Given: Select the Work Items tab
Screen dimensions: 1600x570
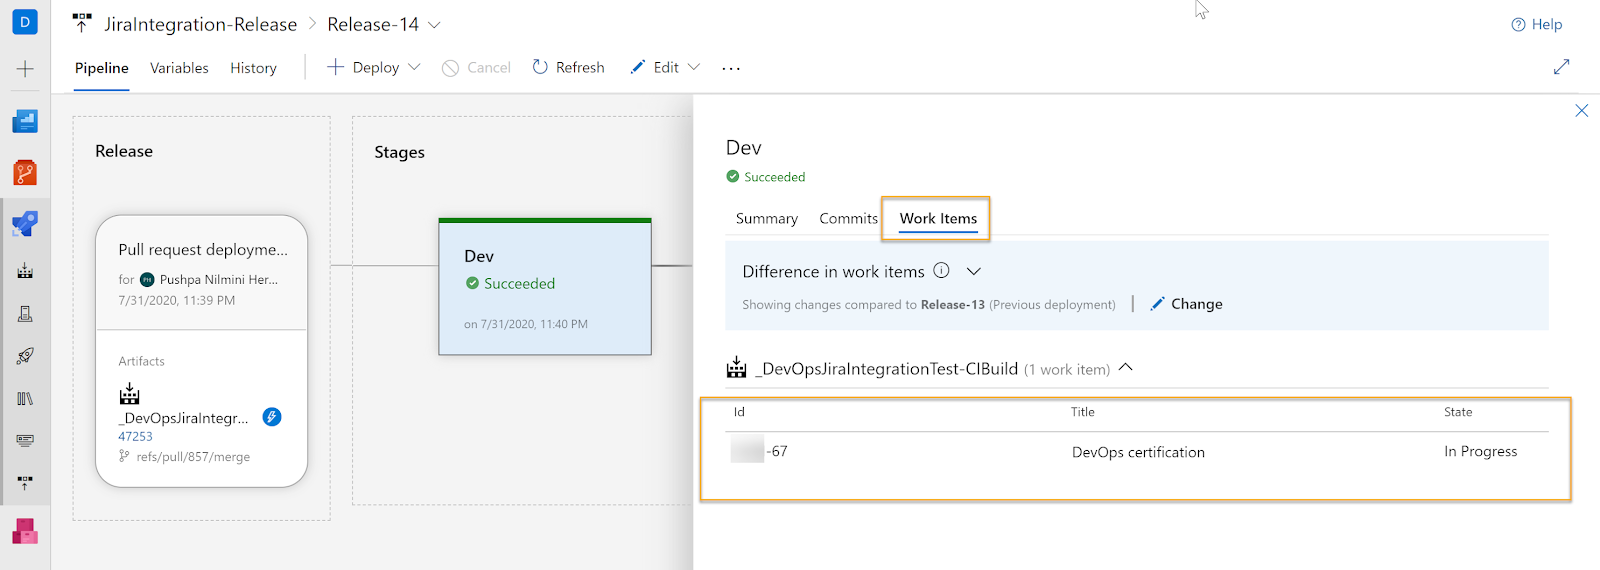Looking at the screenshot, I should [938, 218].
